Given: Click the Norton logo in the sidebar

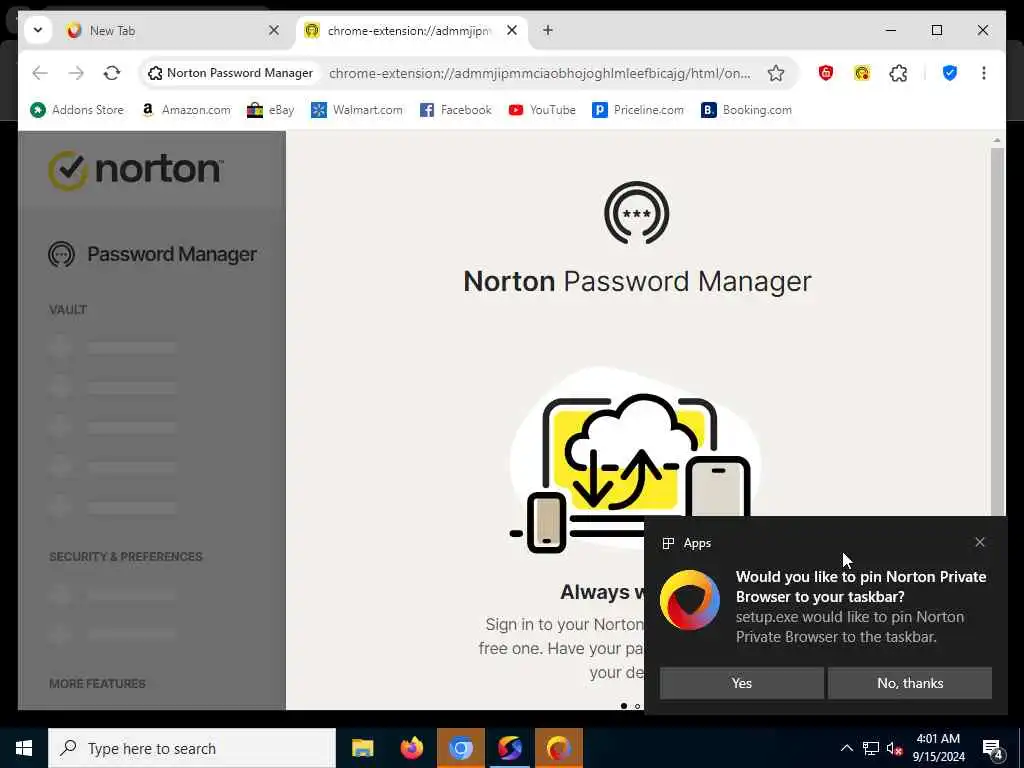Looking at the screenshot, I should (x=136, y=170).
